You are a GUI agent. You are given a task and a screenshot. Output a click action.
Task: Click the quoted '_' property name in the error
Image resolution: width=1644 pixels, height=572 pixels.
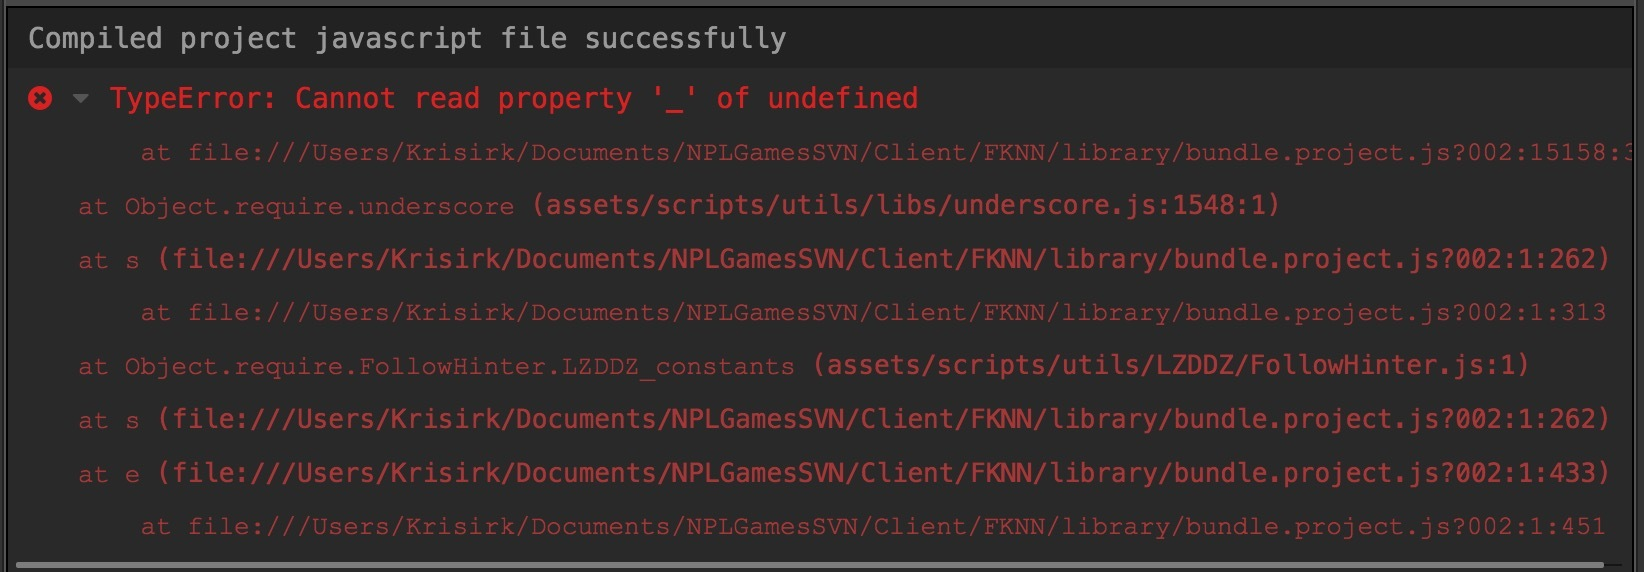pos(674,98)
